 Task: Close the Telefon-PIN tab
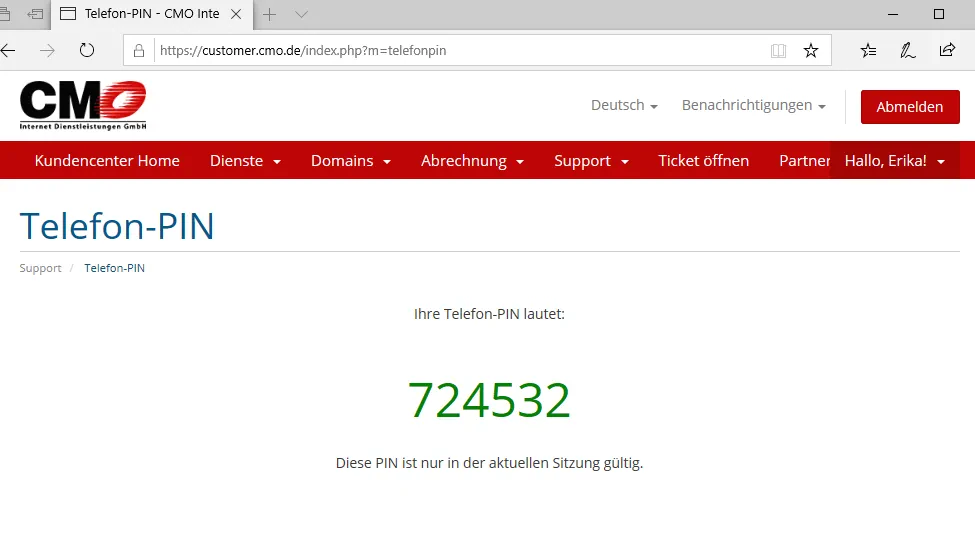(x=236, y=14)
